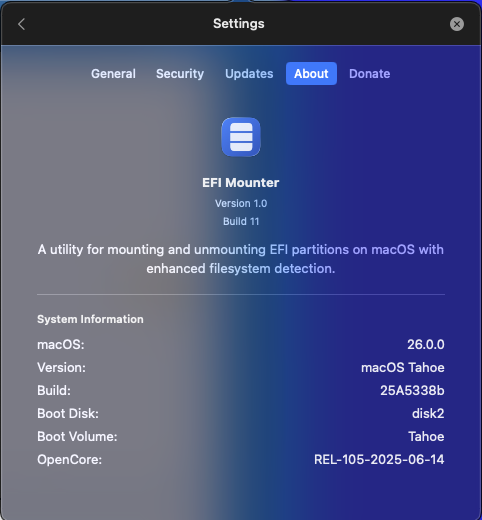Click the OpenCore value REL-105-2025-06-14
This screenshot has width=482, height=520.
pos(379,459)
